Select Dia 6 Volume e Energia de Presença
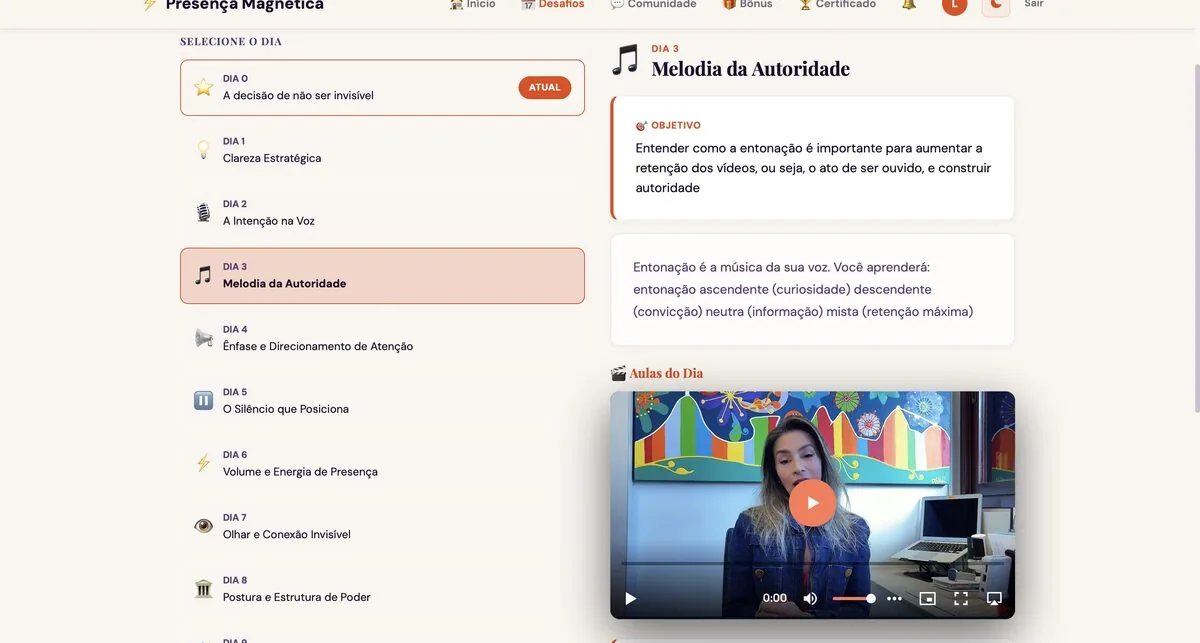The width and height of the screenshot is (1200, 643). 382,464
